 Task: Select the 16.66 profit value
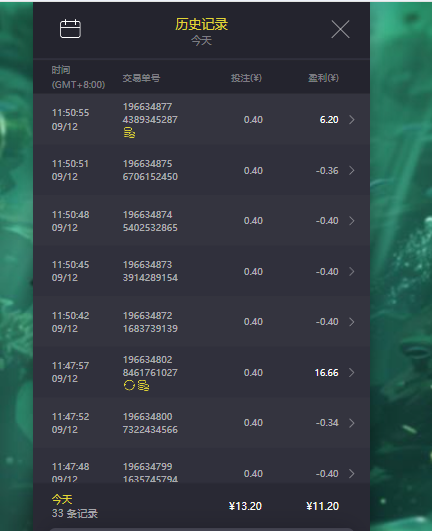click(x=327, y=373)
